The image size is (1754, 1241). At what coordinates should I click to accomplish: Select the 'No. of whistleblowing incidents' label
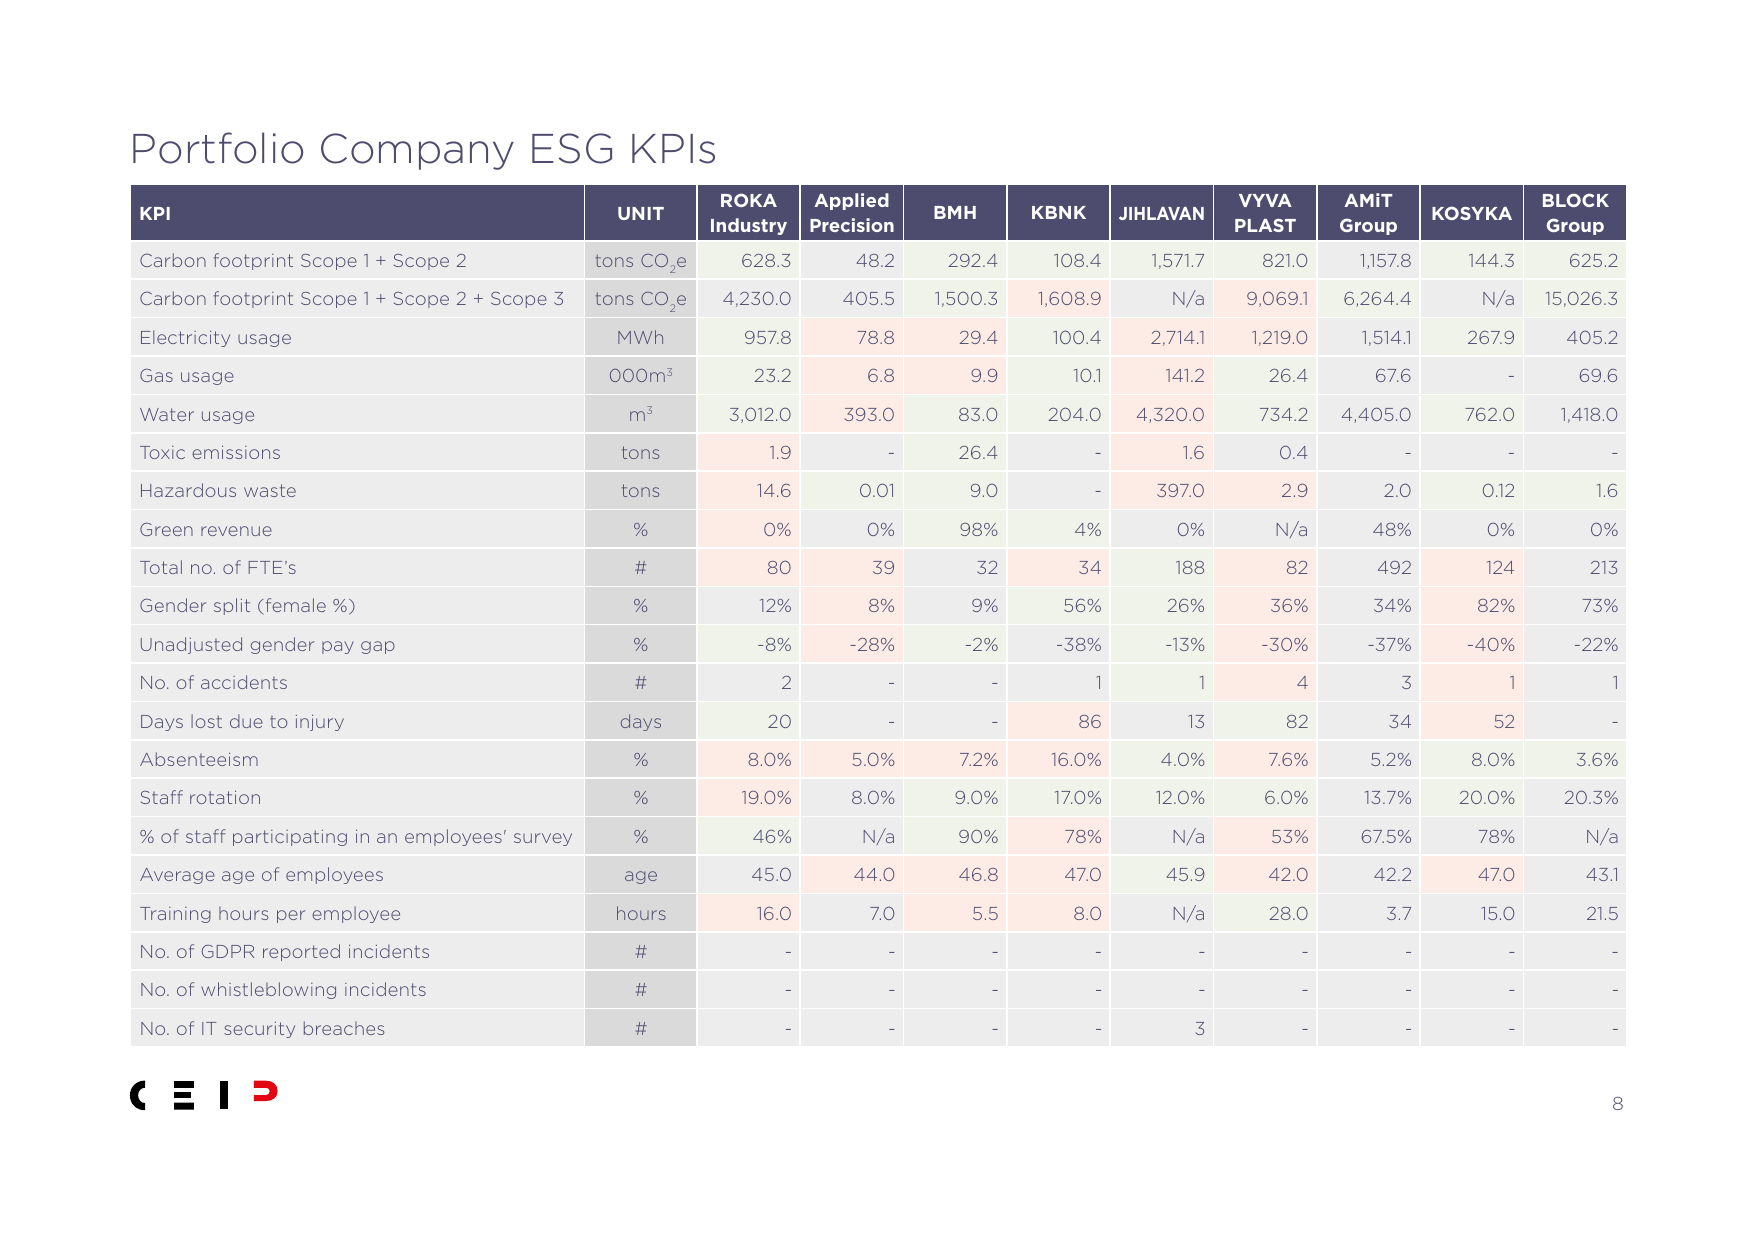coord(283,990)
